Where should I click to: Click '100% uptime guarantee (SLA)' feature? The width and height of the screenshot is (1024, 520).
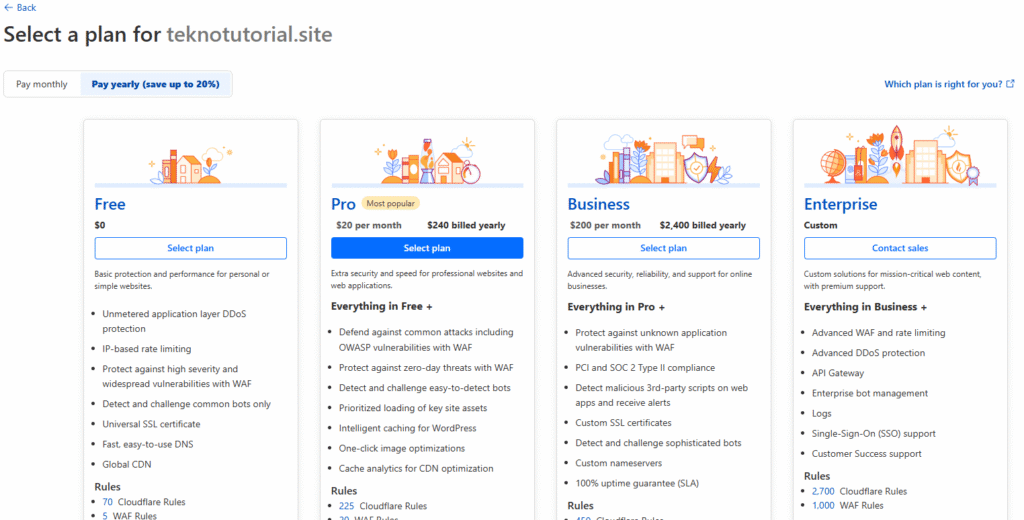coord(637,483)
